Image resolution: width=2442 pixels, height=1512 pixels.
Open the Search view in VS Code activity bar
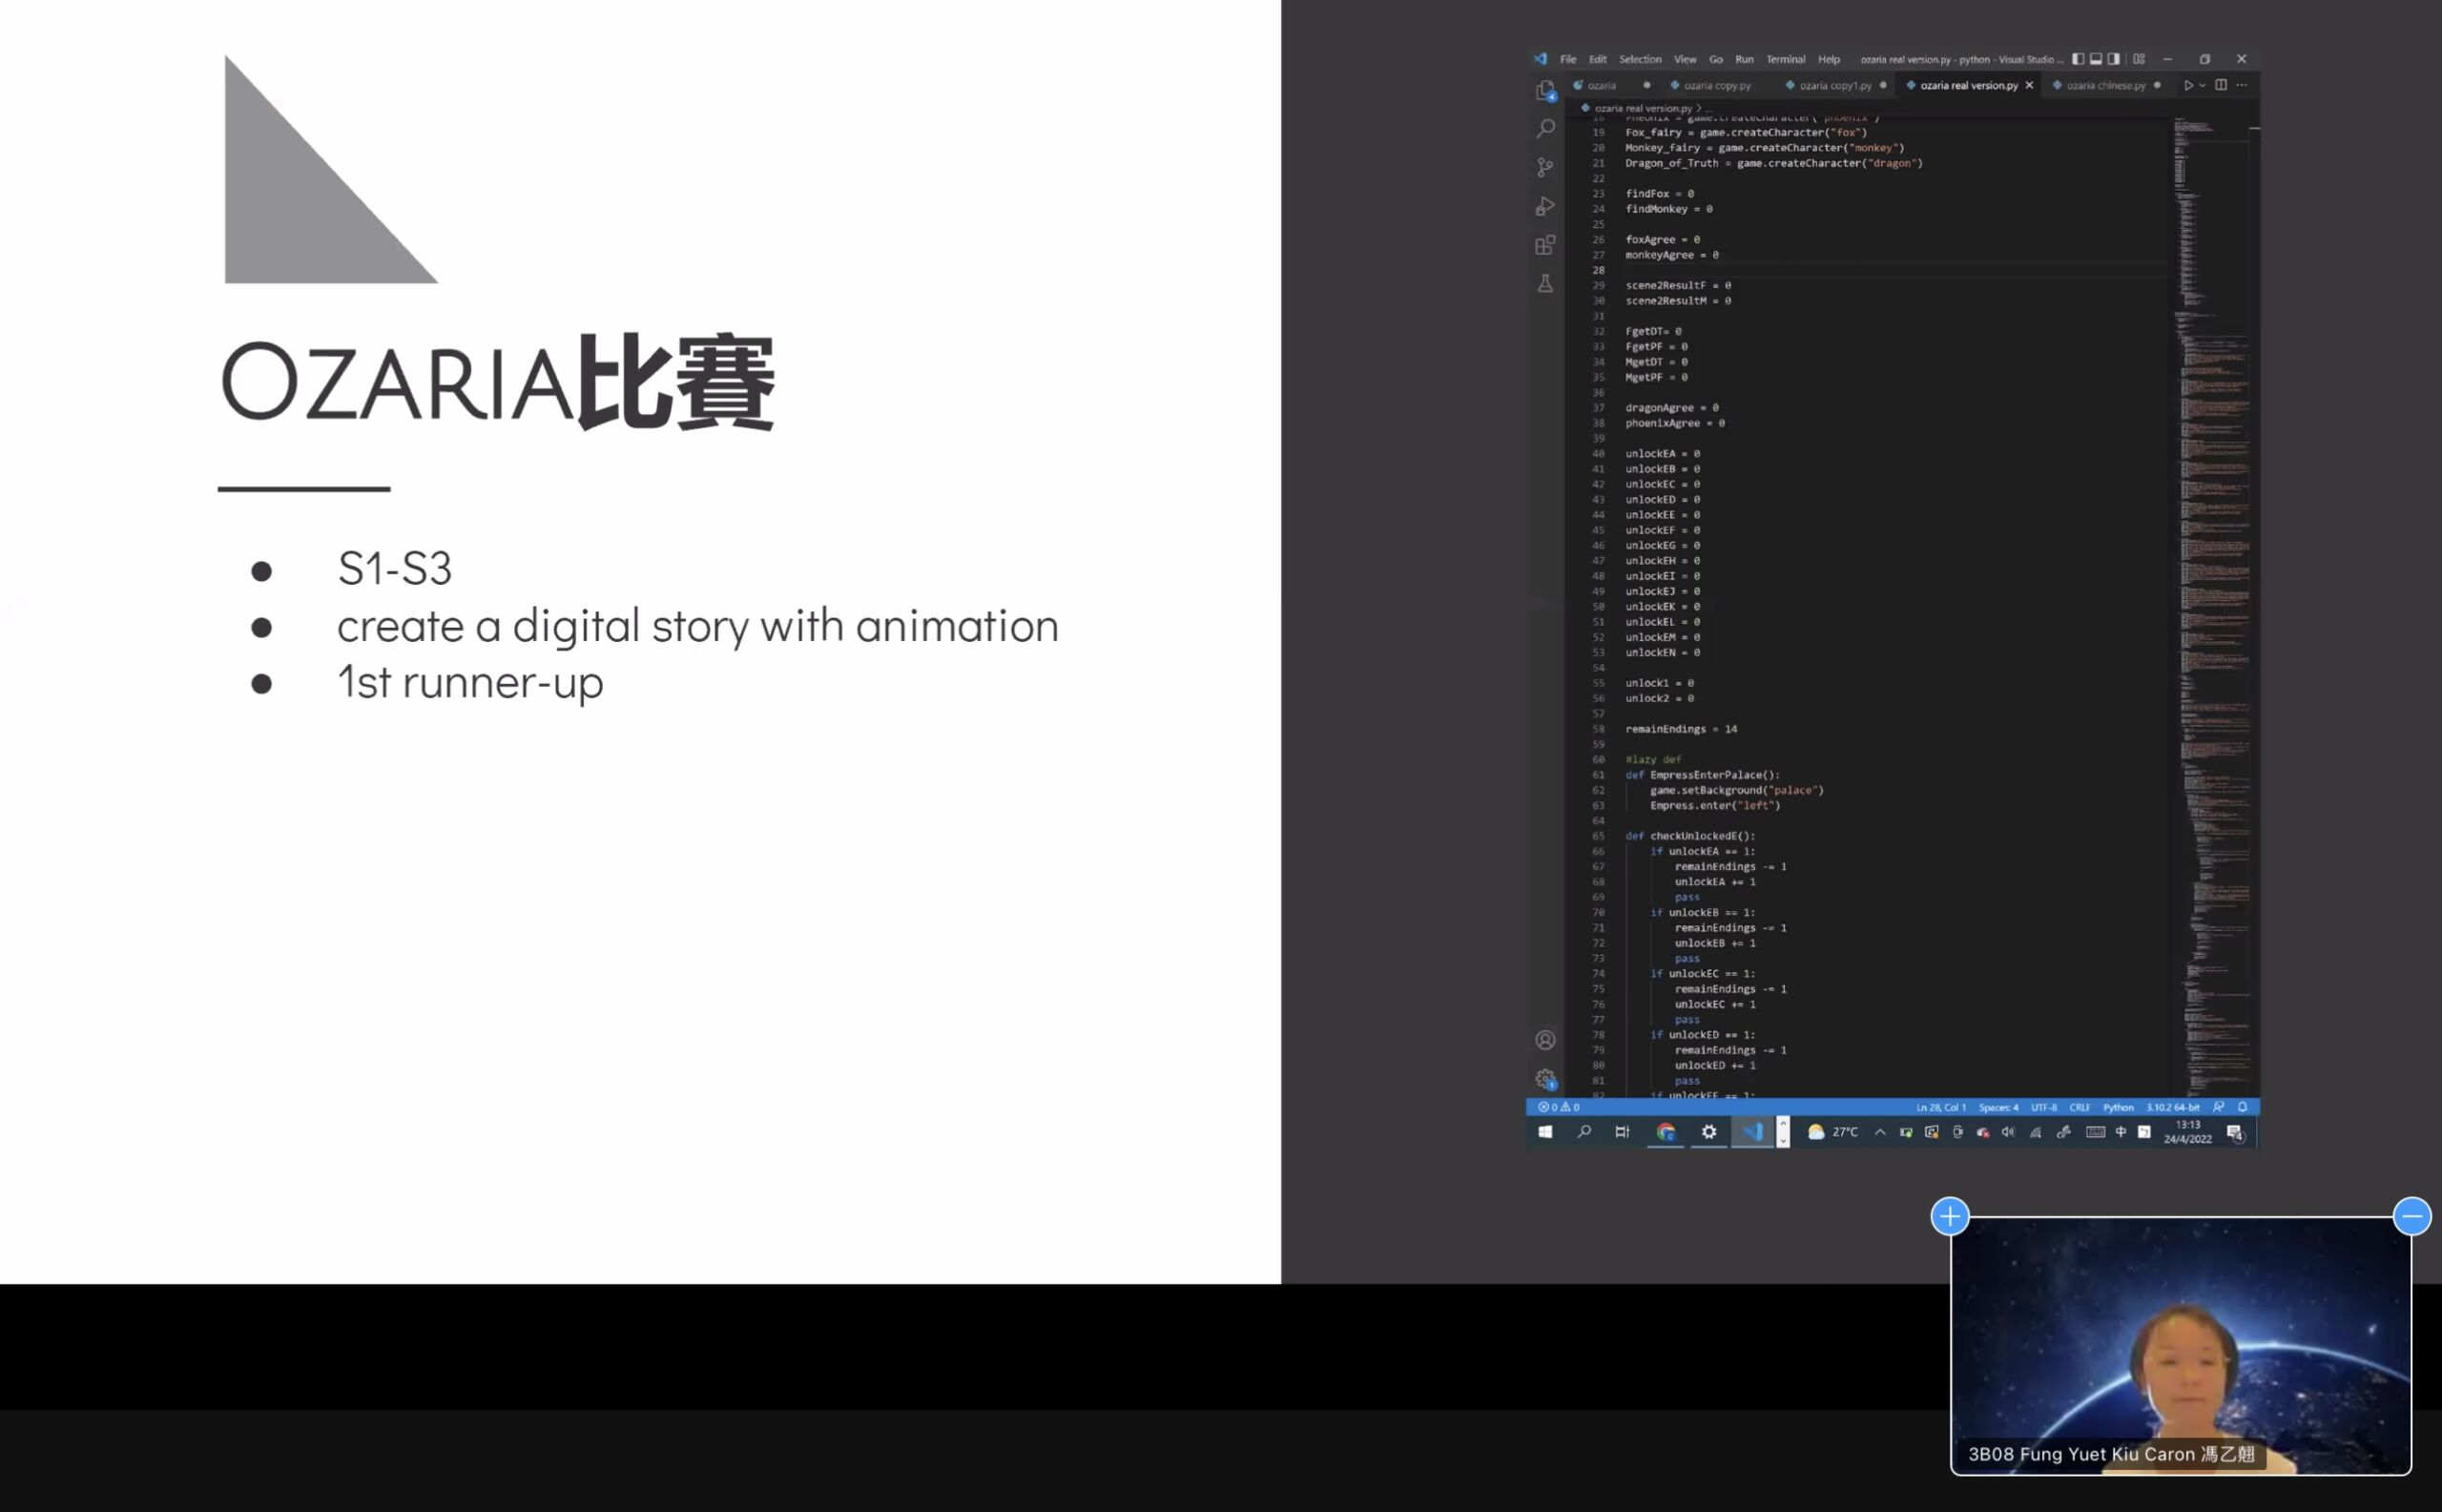point(1545,128)
